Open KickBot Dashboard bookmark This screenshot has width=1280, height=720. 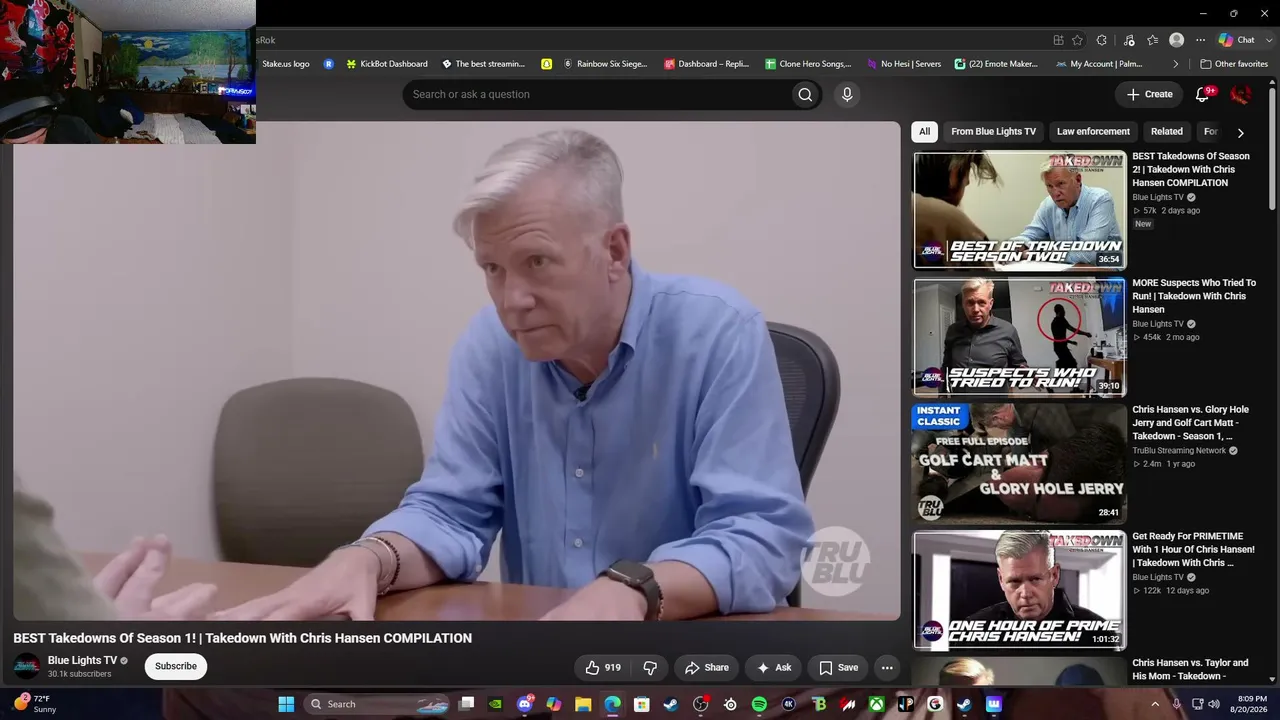[386, 64]
